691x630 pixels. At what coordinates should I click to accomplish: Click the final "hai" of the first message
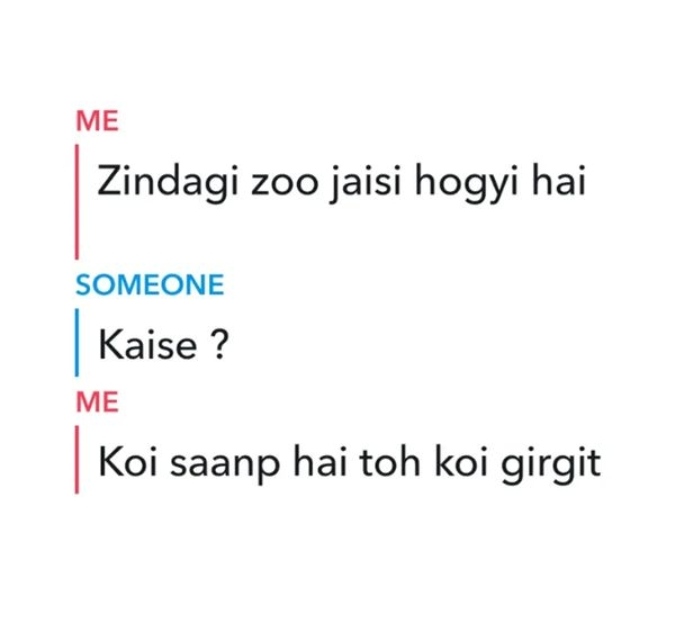coord(559,179)
